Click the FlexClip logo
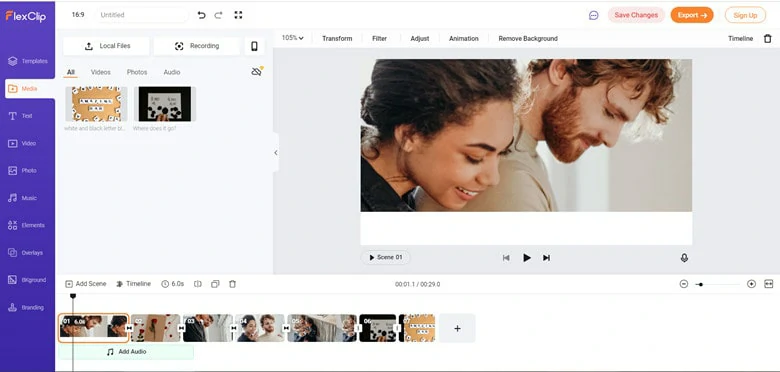This screenshot has height=372, width=780. [x=26, y=16]
